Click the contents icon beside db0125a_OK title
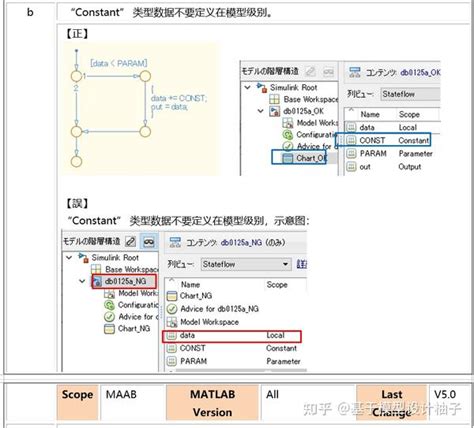This screenshot has height=428, width=474. [354, 72]
